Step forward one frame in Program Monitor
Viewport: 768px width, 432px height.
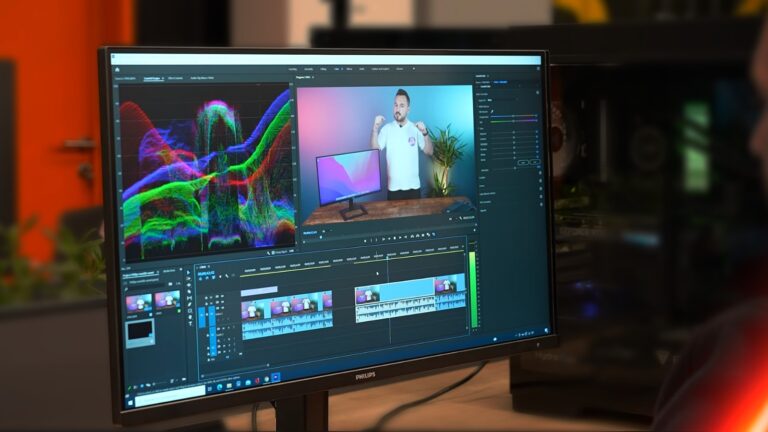click(x=400, y=238)
